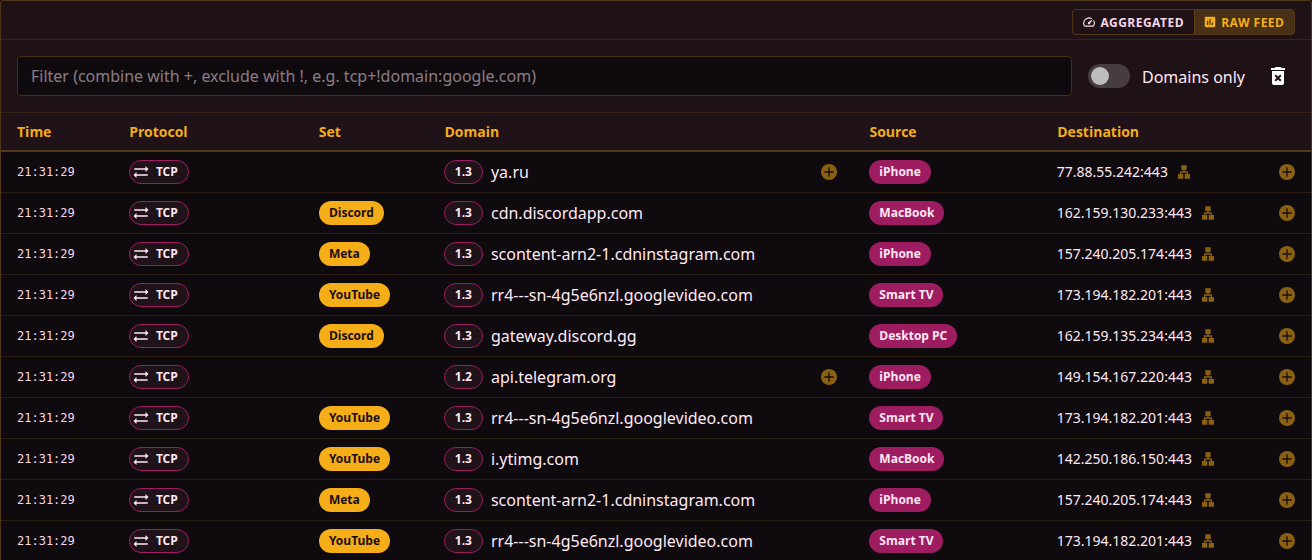Switch to the Aggregated view tab

pyautogui.click(x=1133, y=22)
